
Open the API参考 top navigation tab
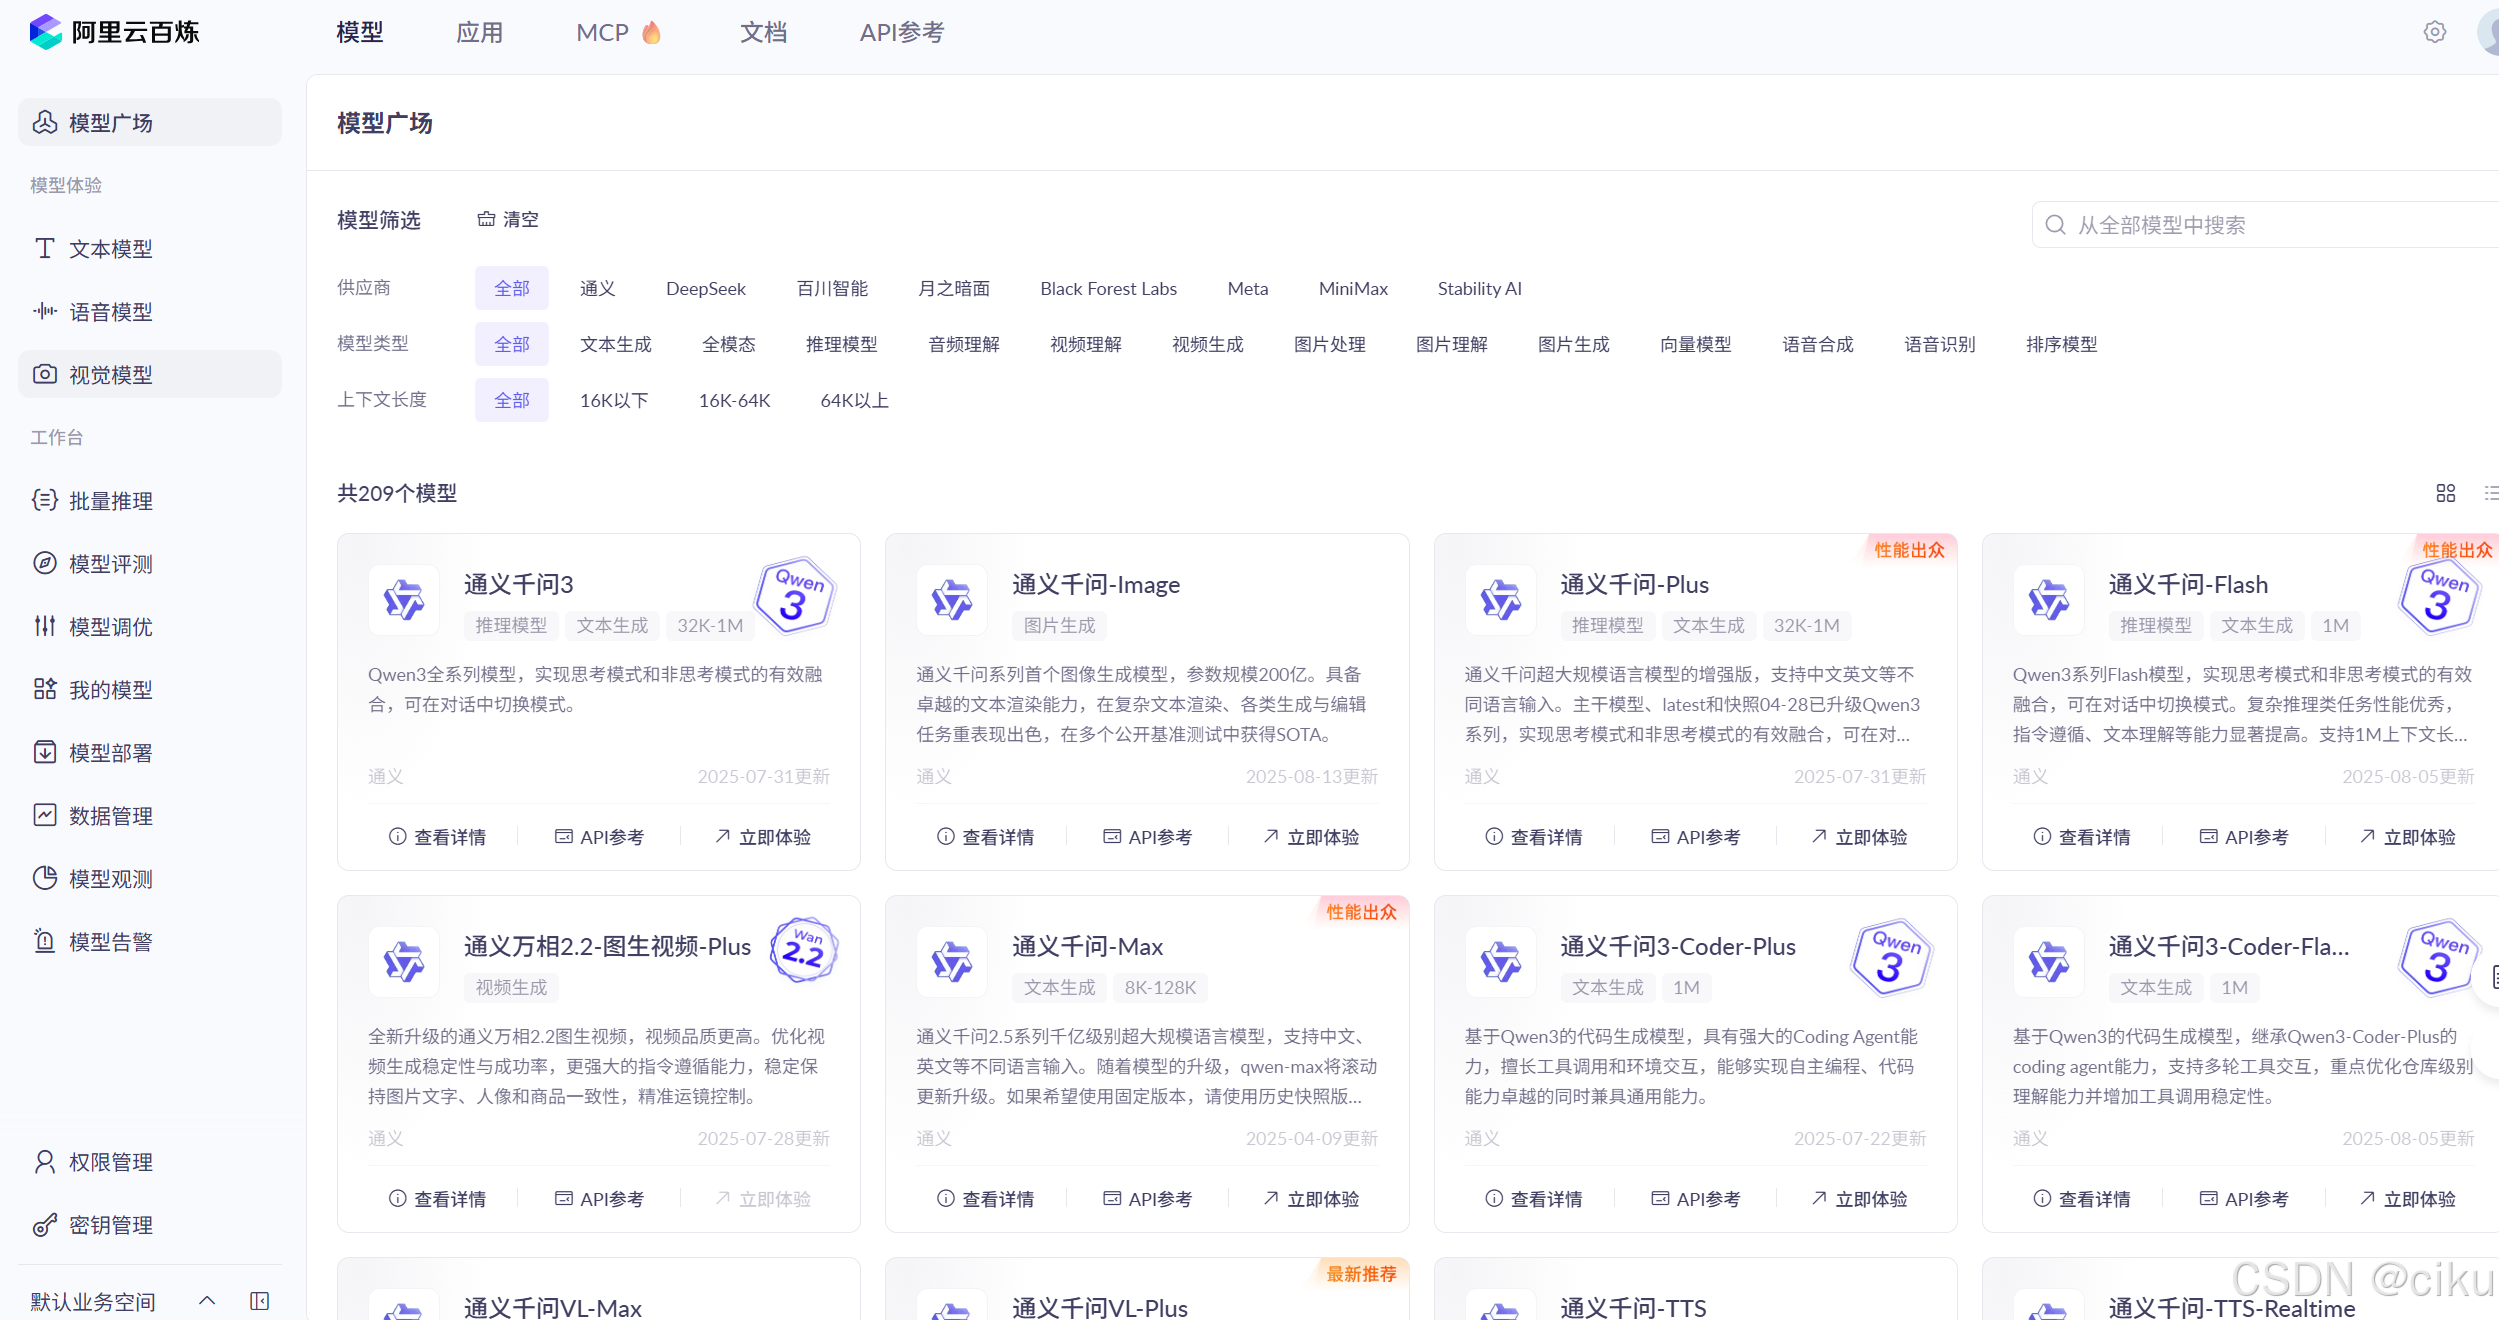(902, 32)
